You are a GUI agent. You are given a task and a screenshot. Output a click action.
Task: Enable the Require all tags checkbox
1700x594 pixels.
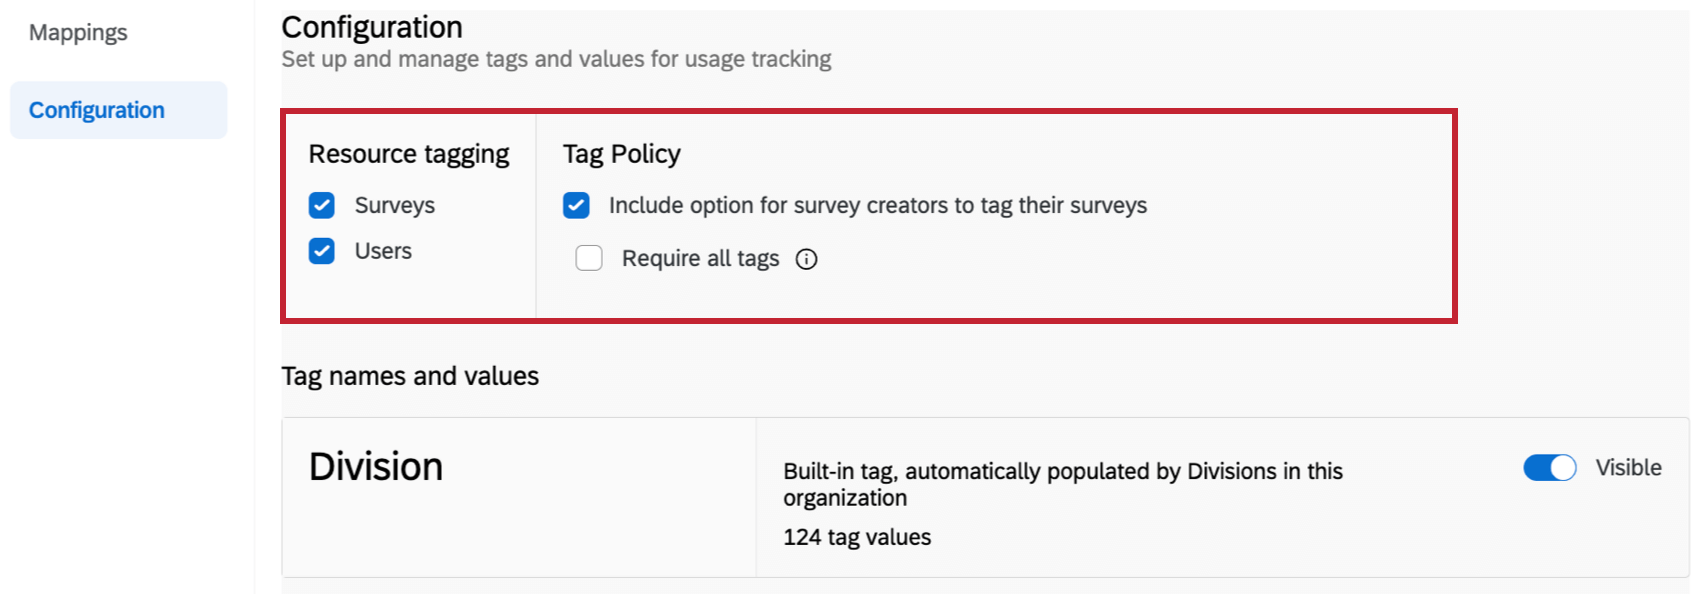589,259
